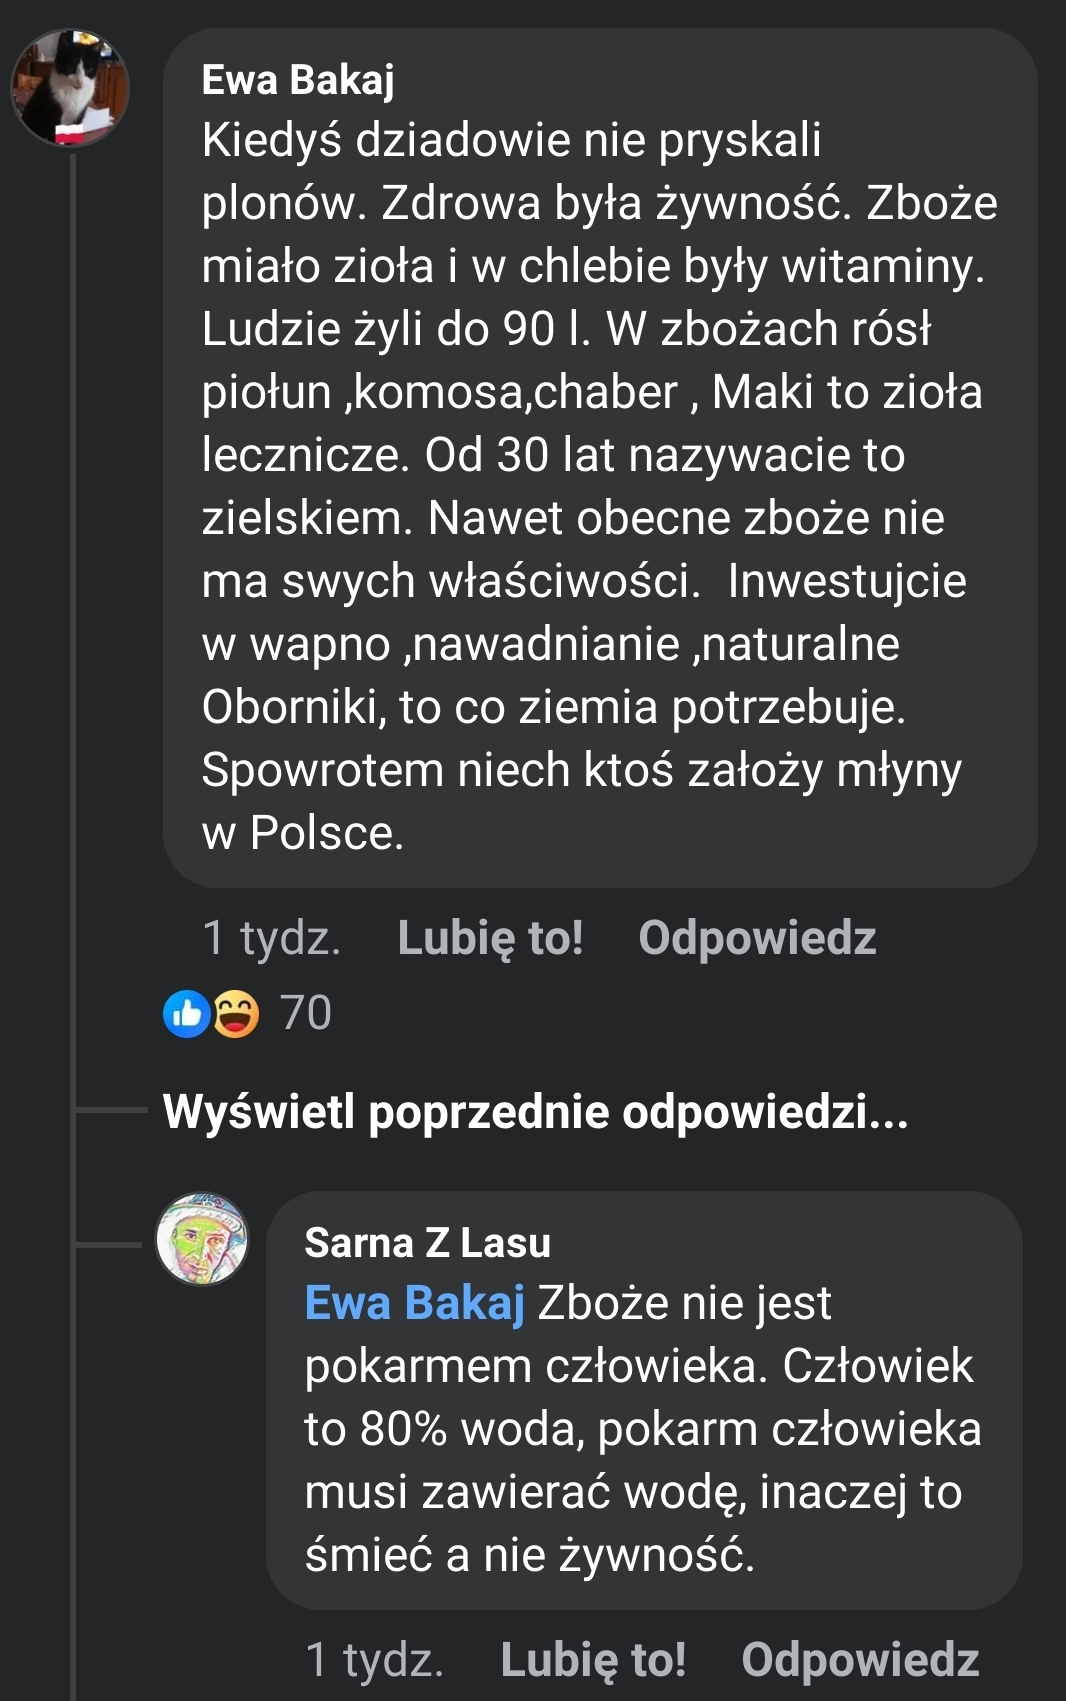Reply to Ewa Bakaj's comment via 'Odpowiedz'
The image size is (1066, 1701).
[757, 938]
